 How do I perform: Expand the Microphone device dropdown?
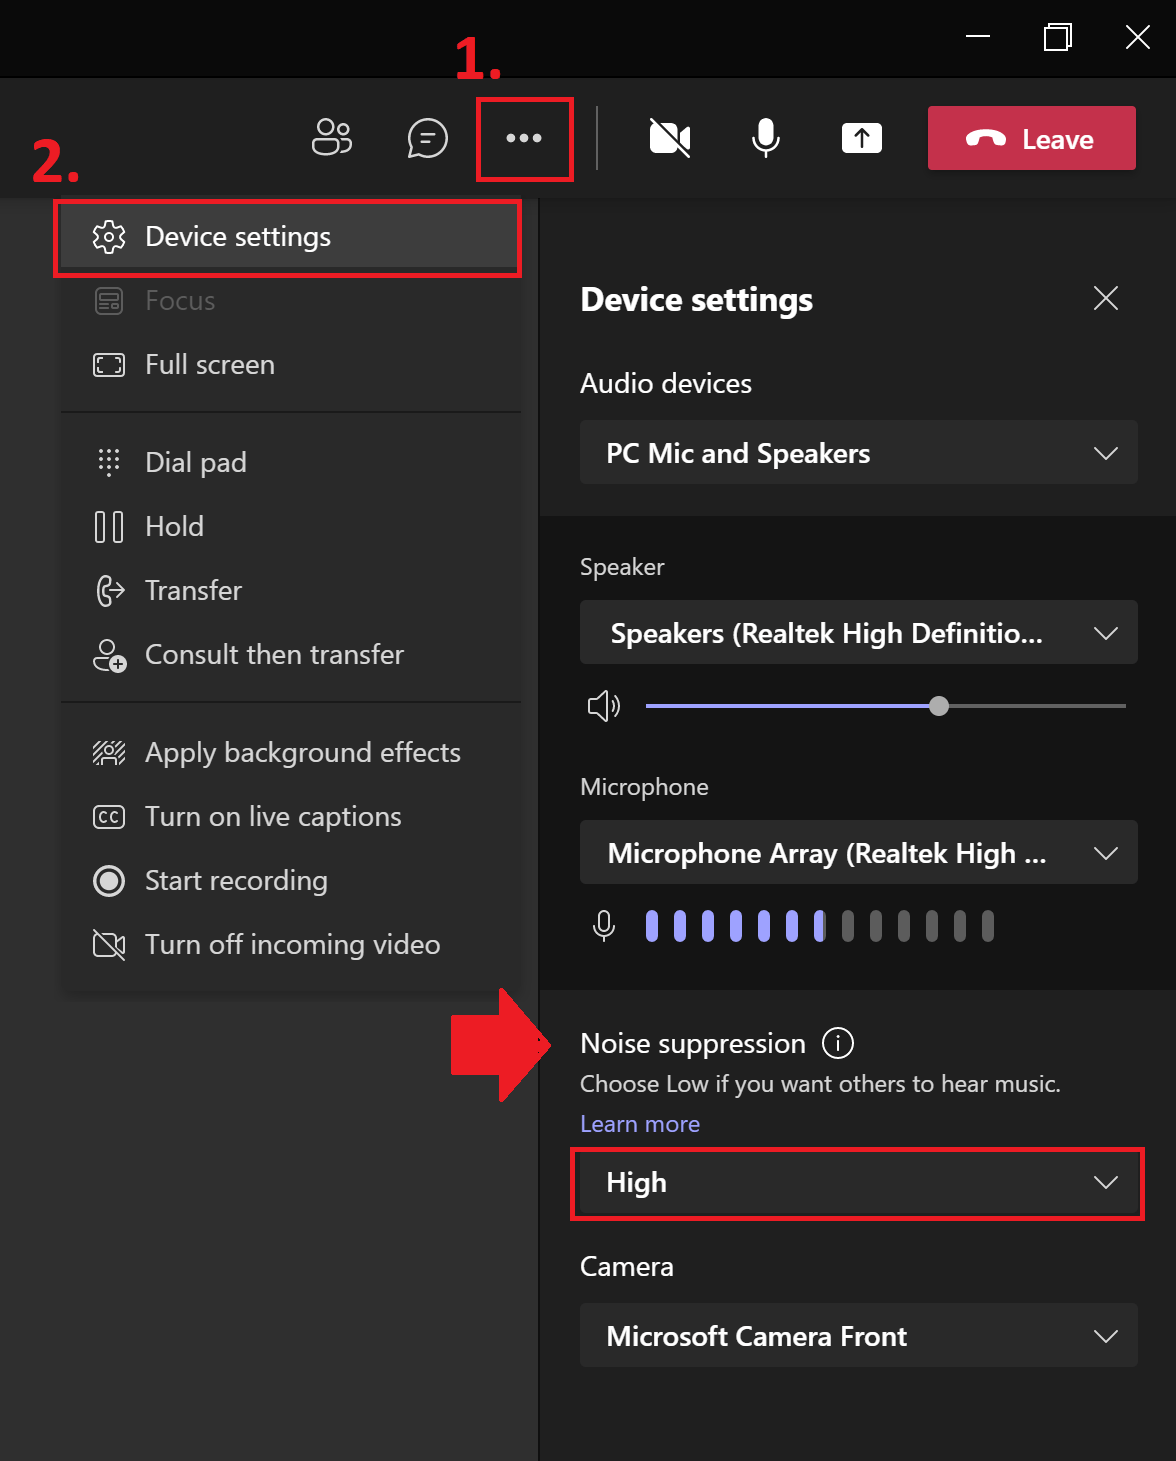click(x=858, y=853)
